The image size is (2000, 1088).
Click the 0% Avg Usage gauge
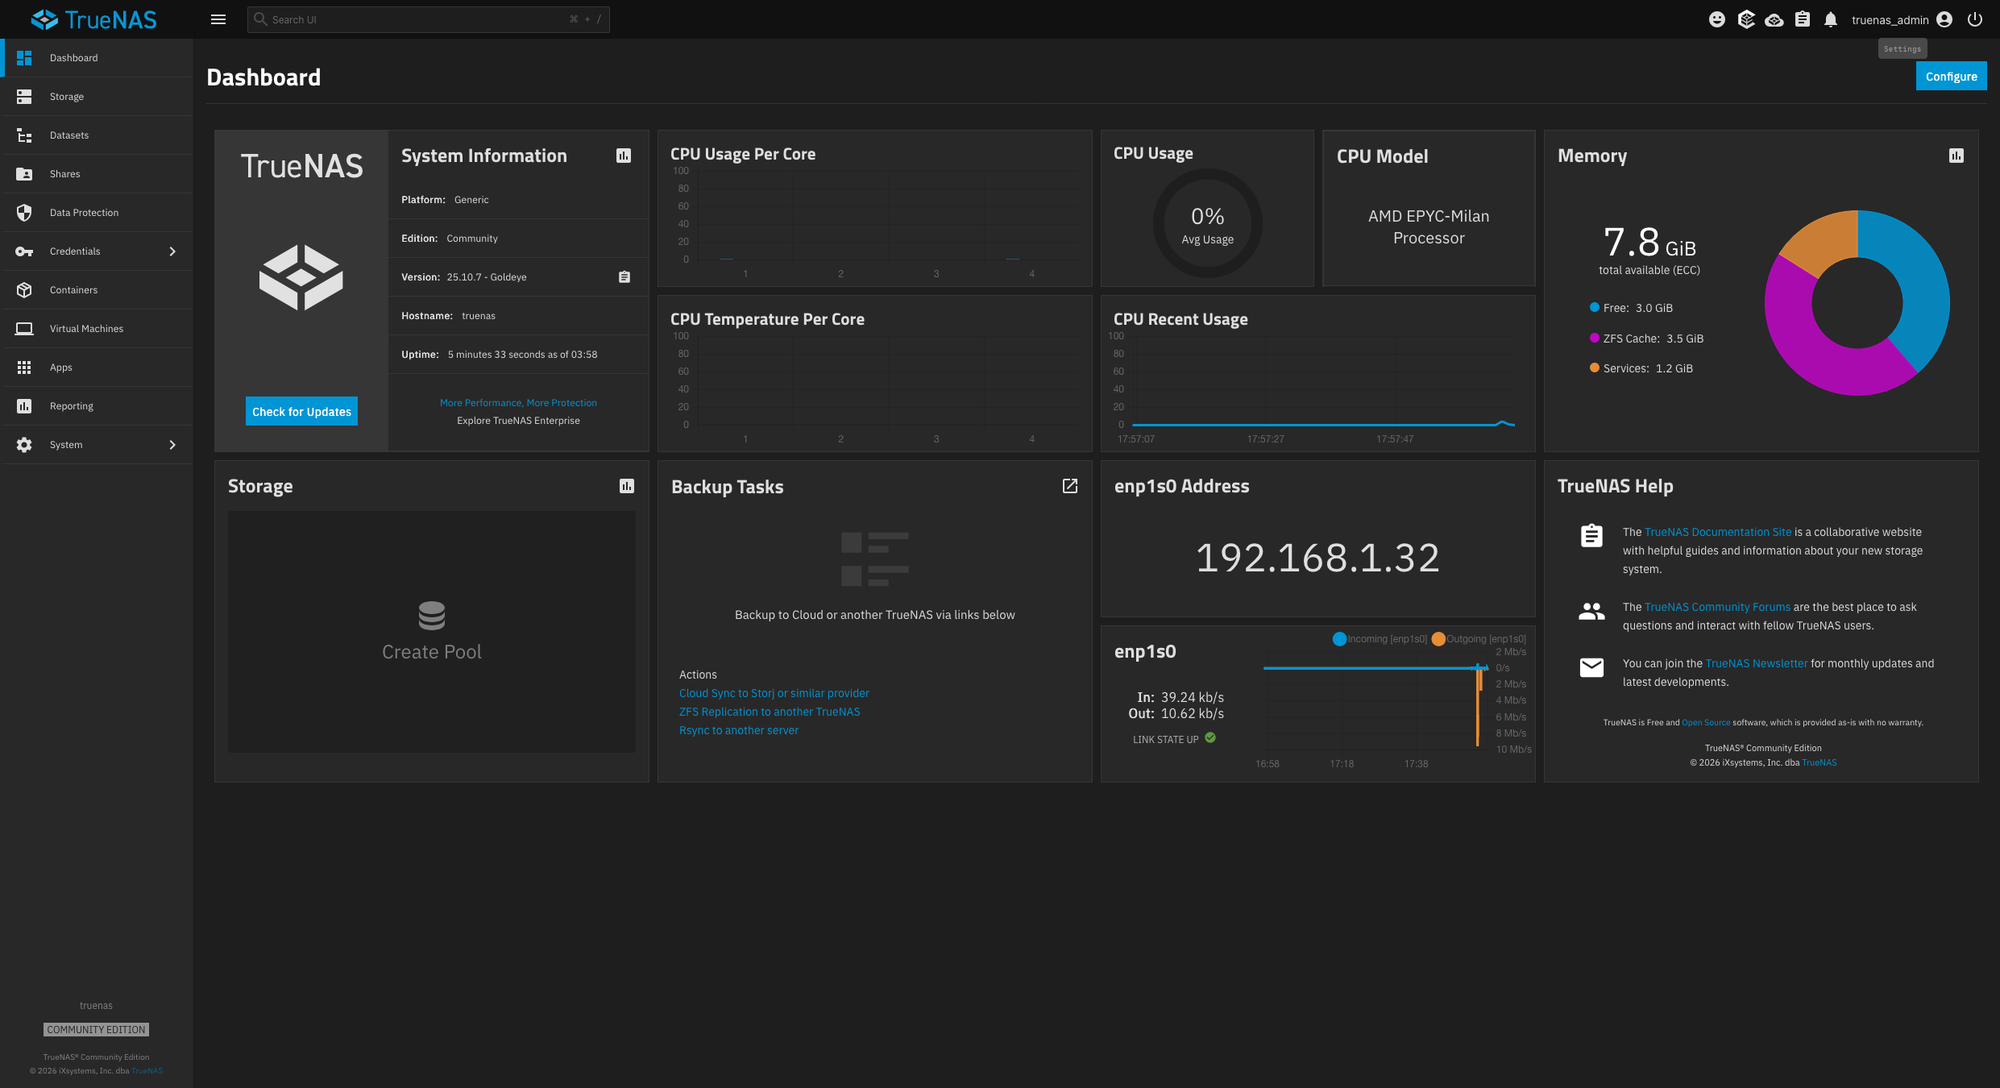point(1207,223)
